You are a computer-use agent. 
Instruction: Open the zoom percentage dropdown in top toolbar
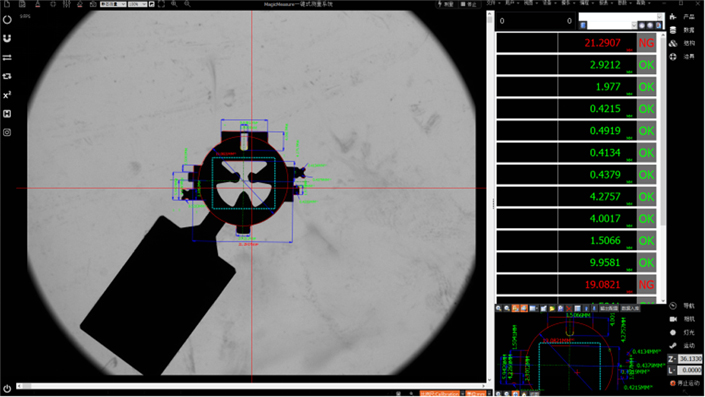138,4
